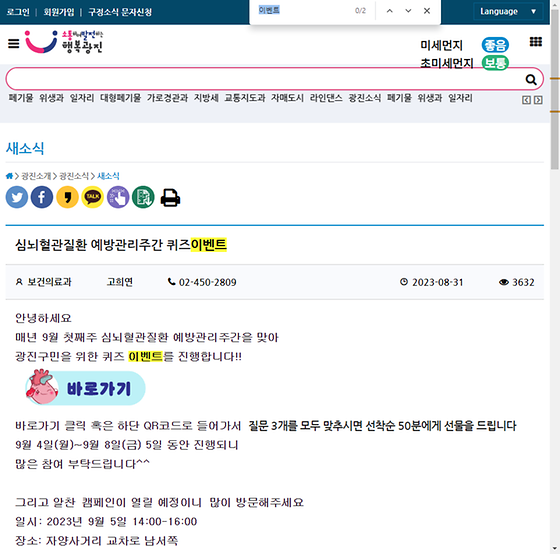The image size is (560, 554).
Task: Click the 바로가기 quiz banner button
Action: (x=85, y=388)
